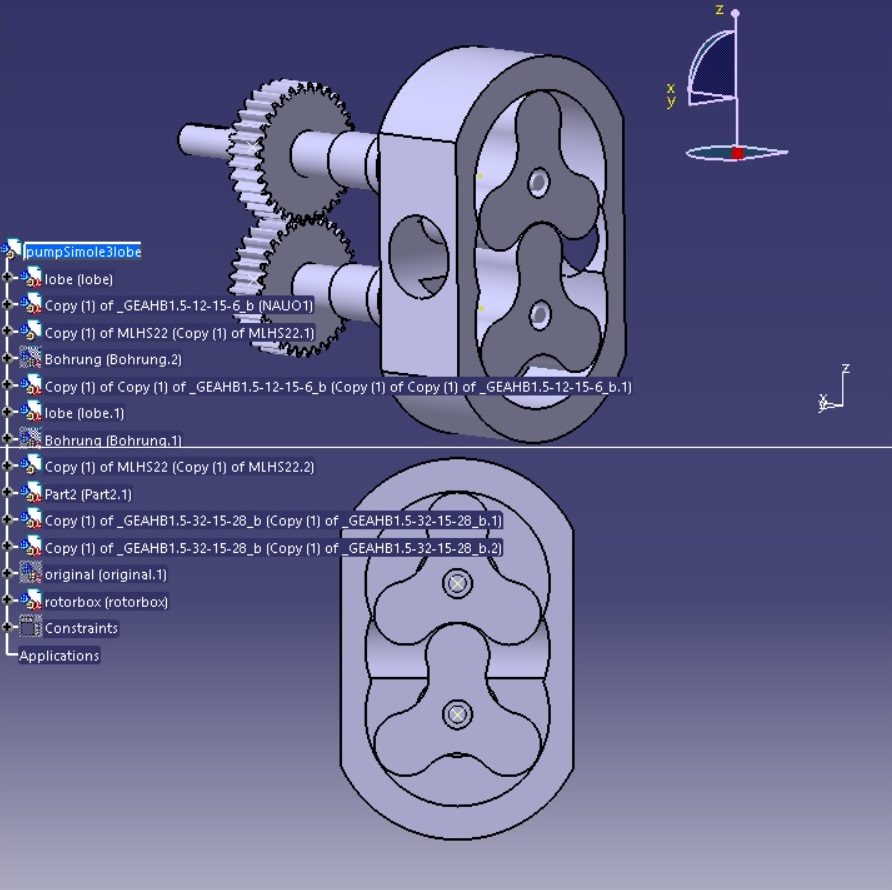Click the original (original.1) node icon

pyautogui.click(x=31, y=572)
